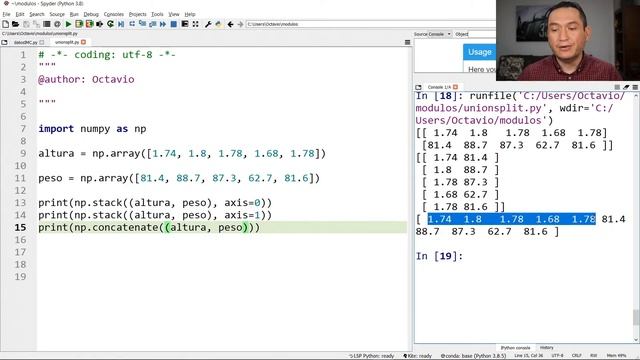Continue execution double-arrow debug icon
640x360 pixels.
pyautogui.click(x=163, y=24)
